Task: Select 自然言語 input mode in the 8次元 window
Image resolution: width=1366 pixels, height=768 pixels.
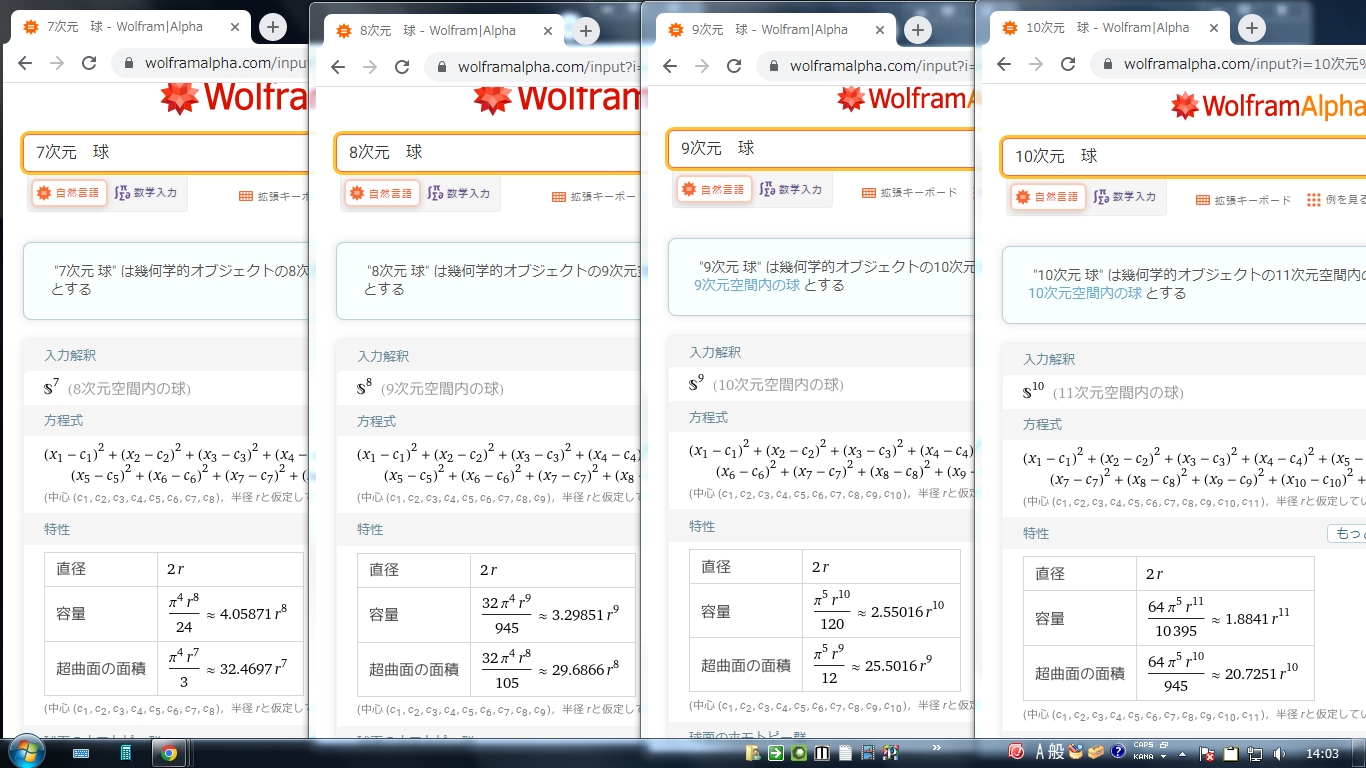Action: click(x=382, y=194)
